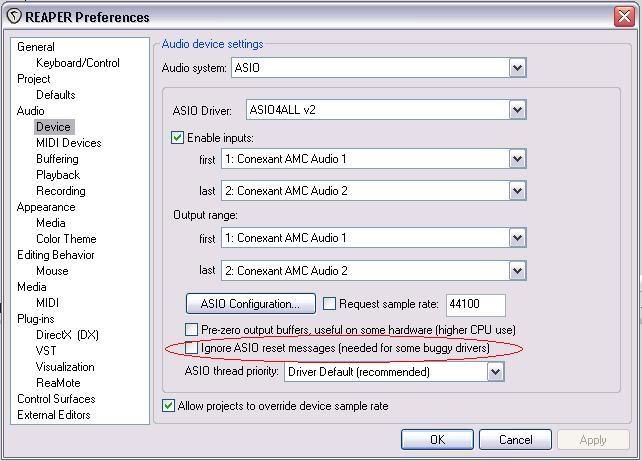Image resolution: width=642 pixels, height=461 pixels.
Task: Enable Request sample rate checkbox
Action: pos(329,304)
